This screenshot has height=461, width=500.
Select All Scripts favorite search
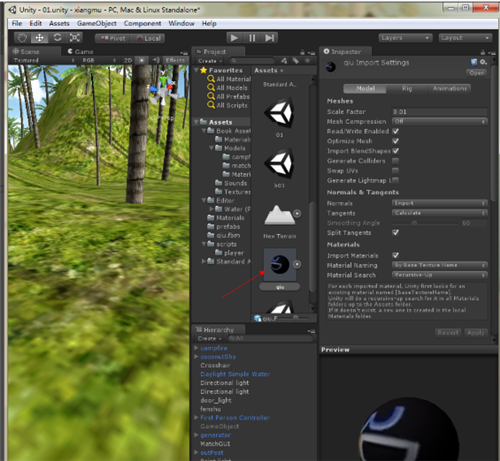pyautogui.click(x=227, y=105)
